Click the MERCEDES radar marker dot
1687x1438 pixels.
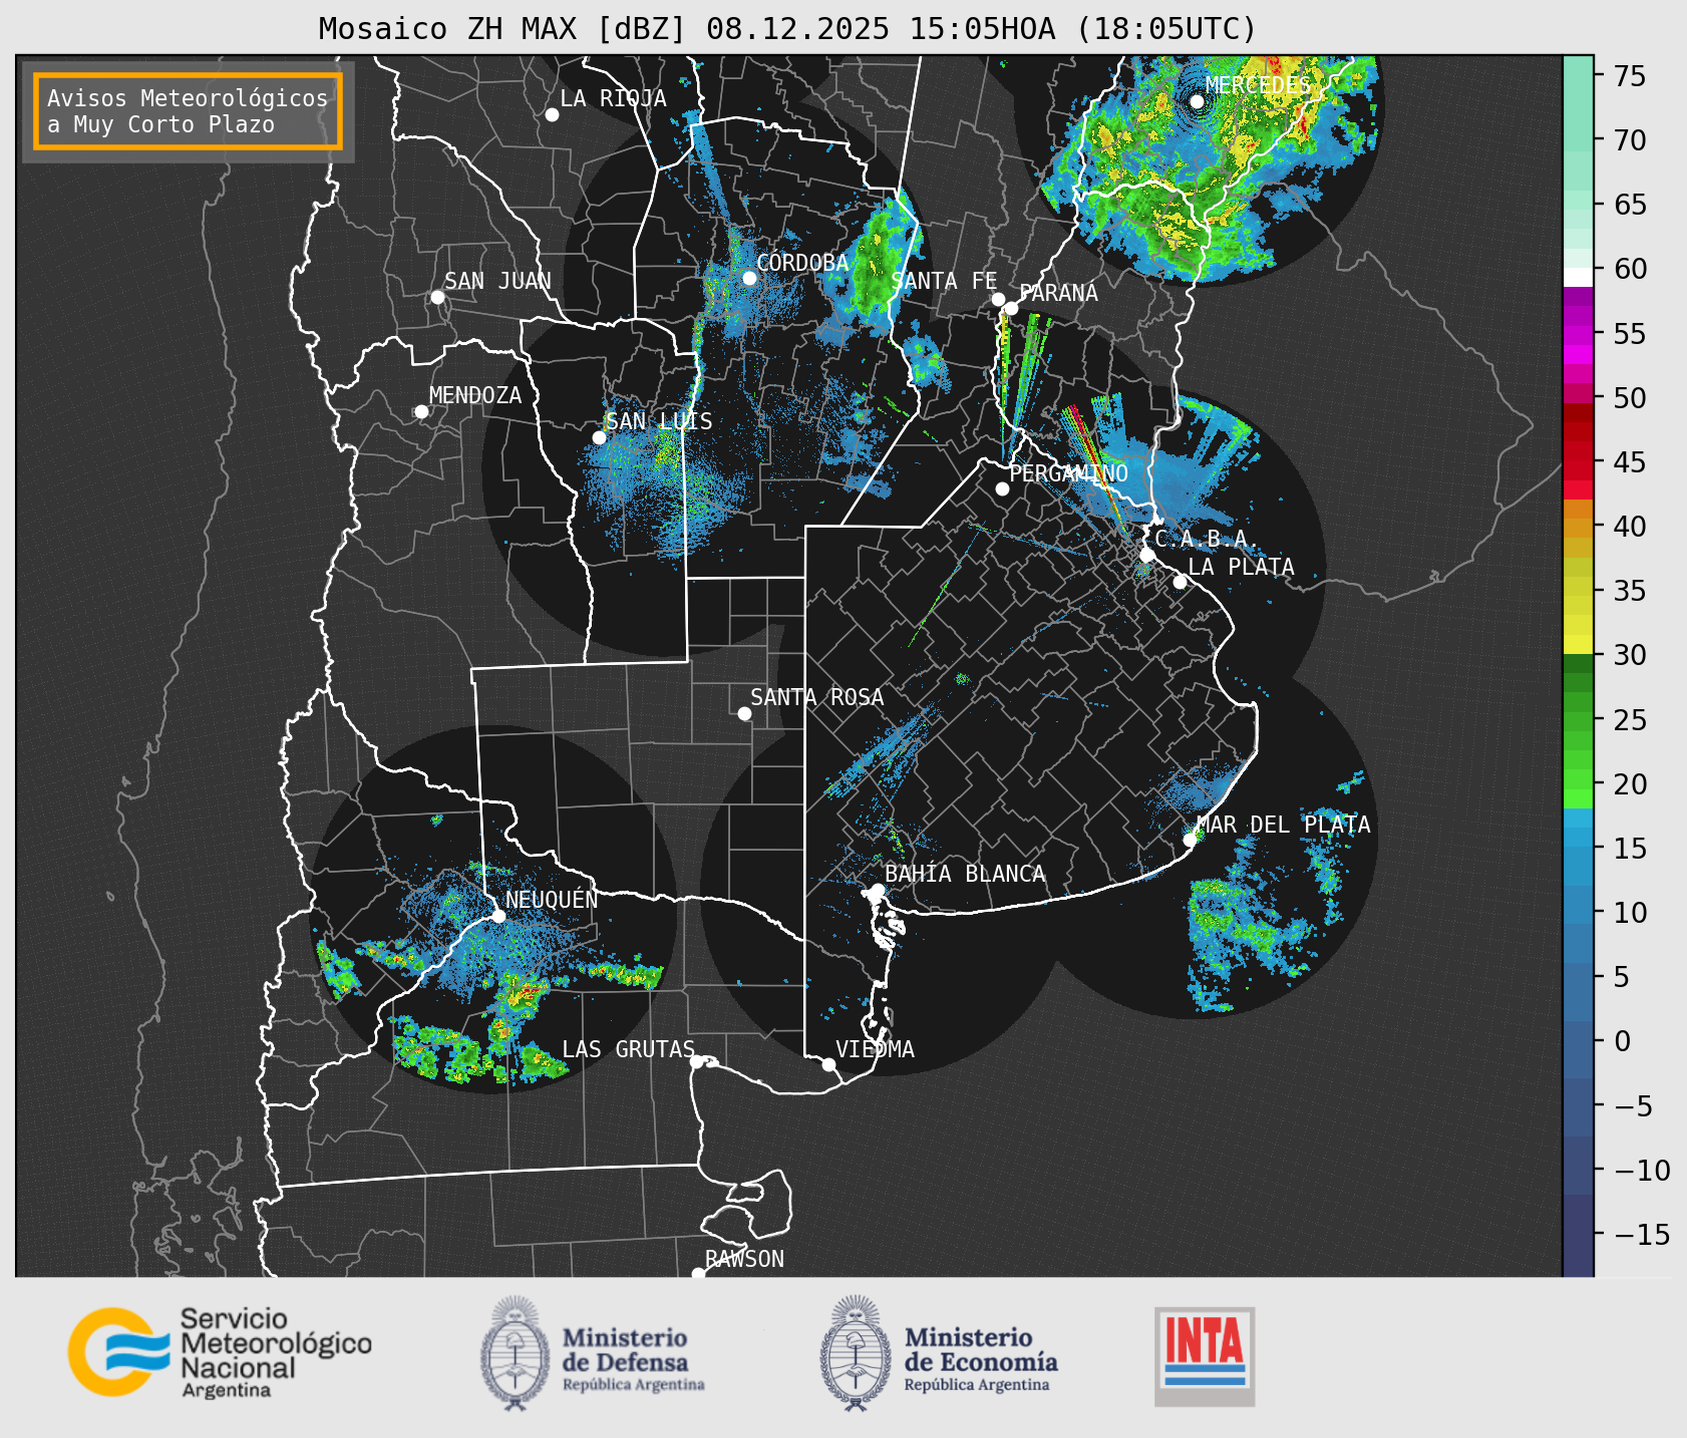point(1197,102)
